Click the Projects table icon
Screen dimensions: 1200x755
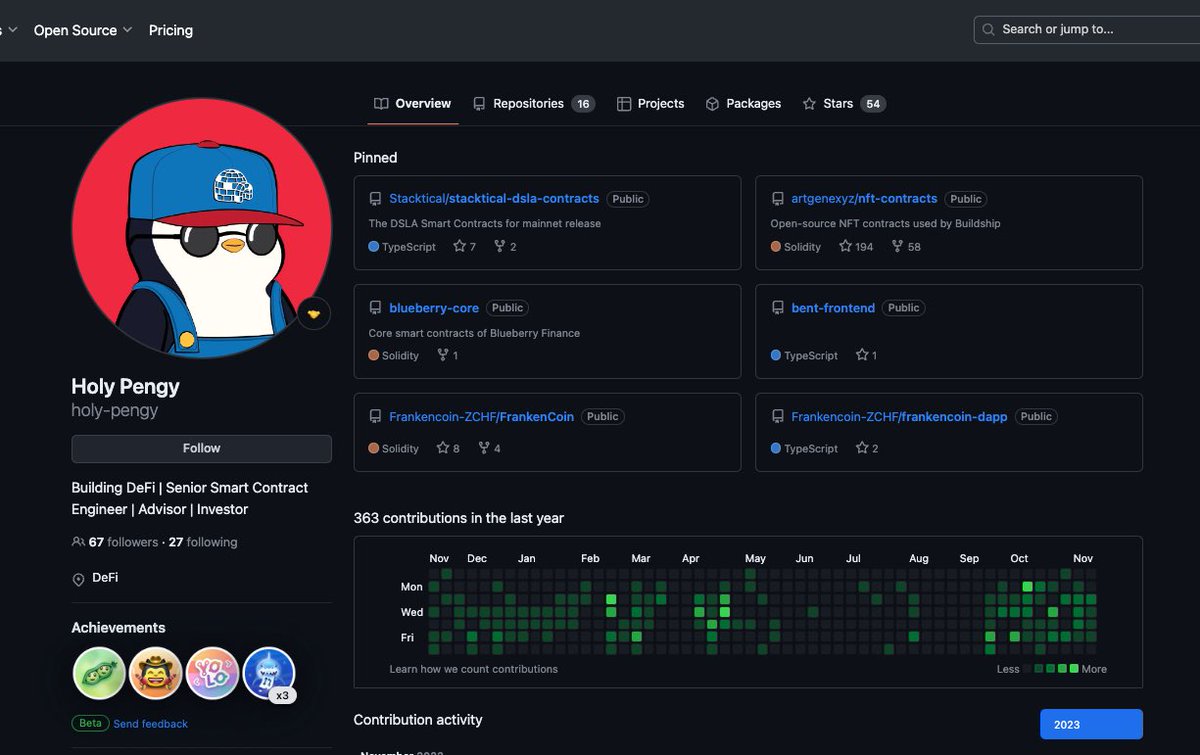click(624, 104)
